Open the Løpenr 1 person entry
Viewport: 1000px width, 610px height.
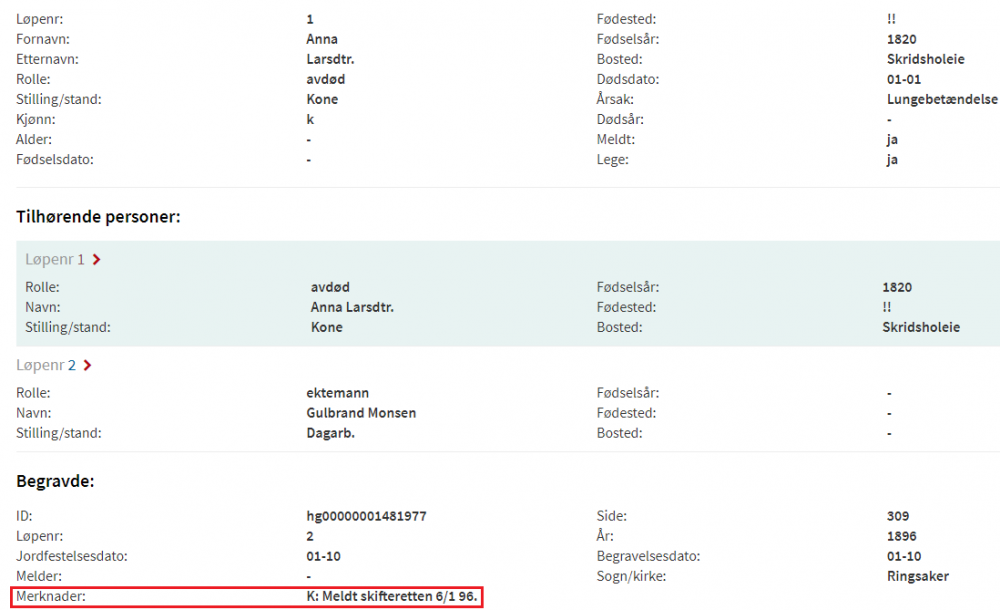coord(55,260)
